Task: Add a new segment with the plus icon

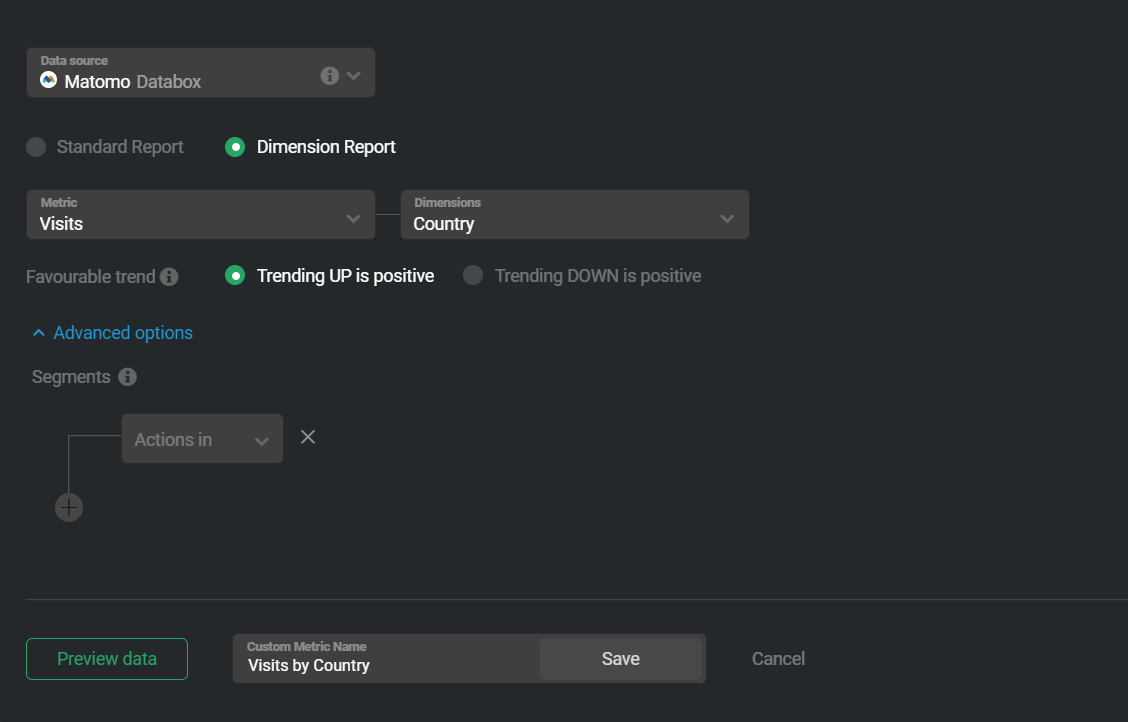Action: click(x=68, y=507)
